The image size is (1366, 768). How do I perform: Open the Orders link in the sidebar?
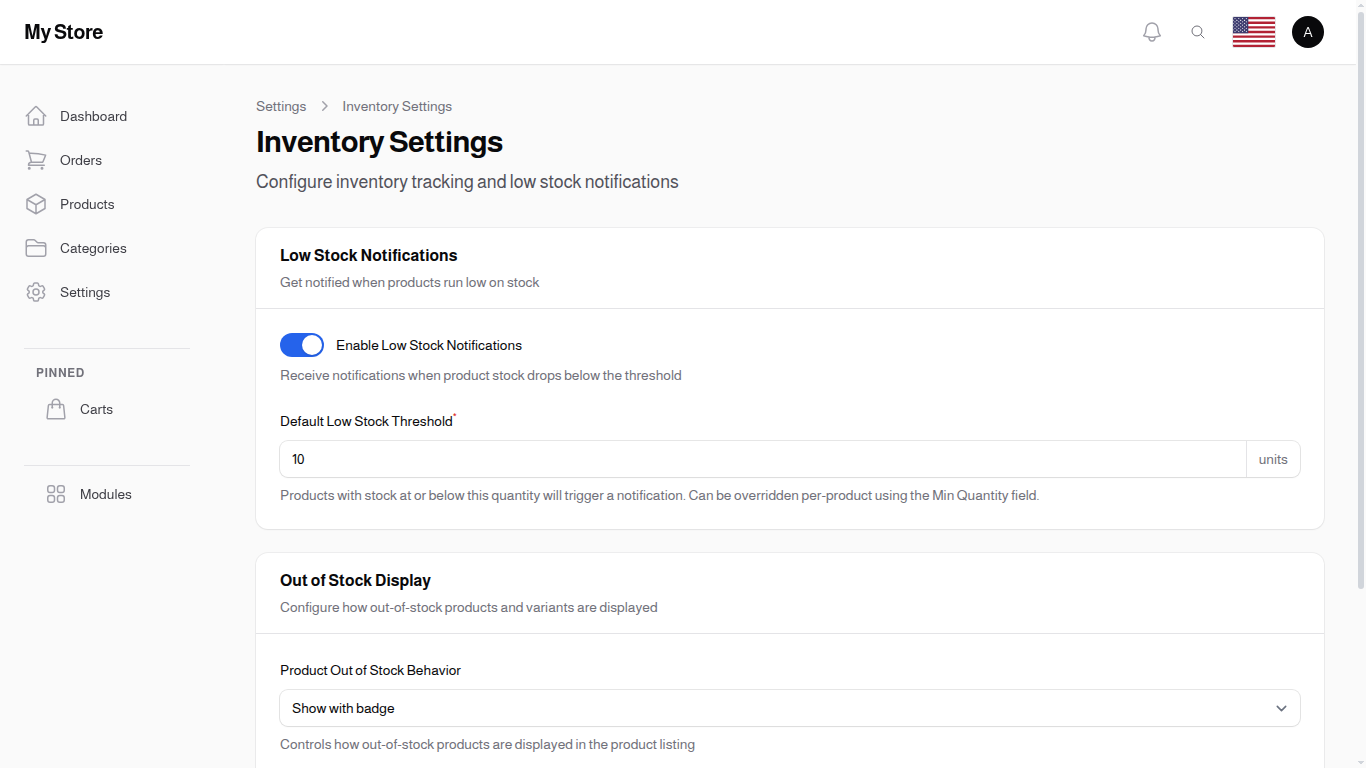point(80,160)
